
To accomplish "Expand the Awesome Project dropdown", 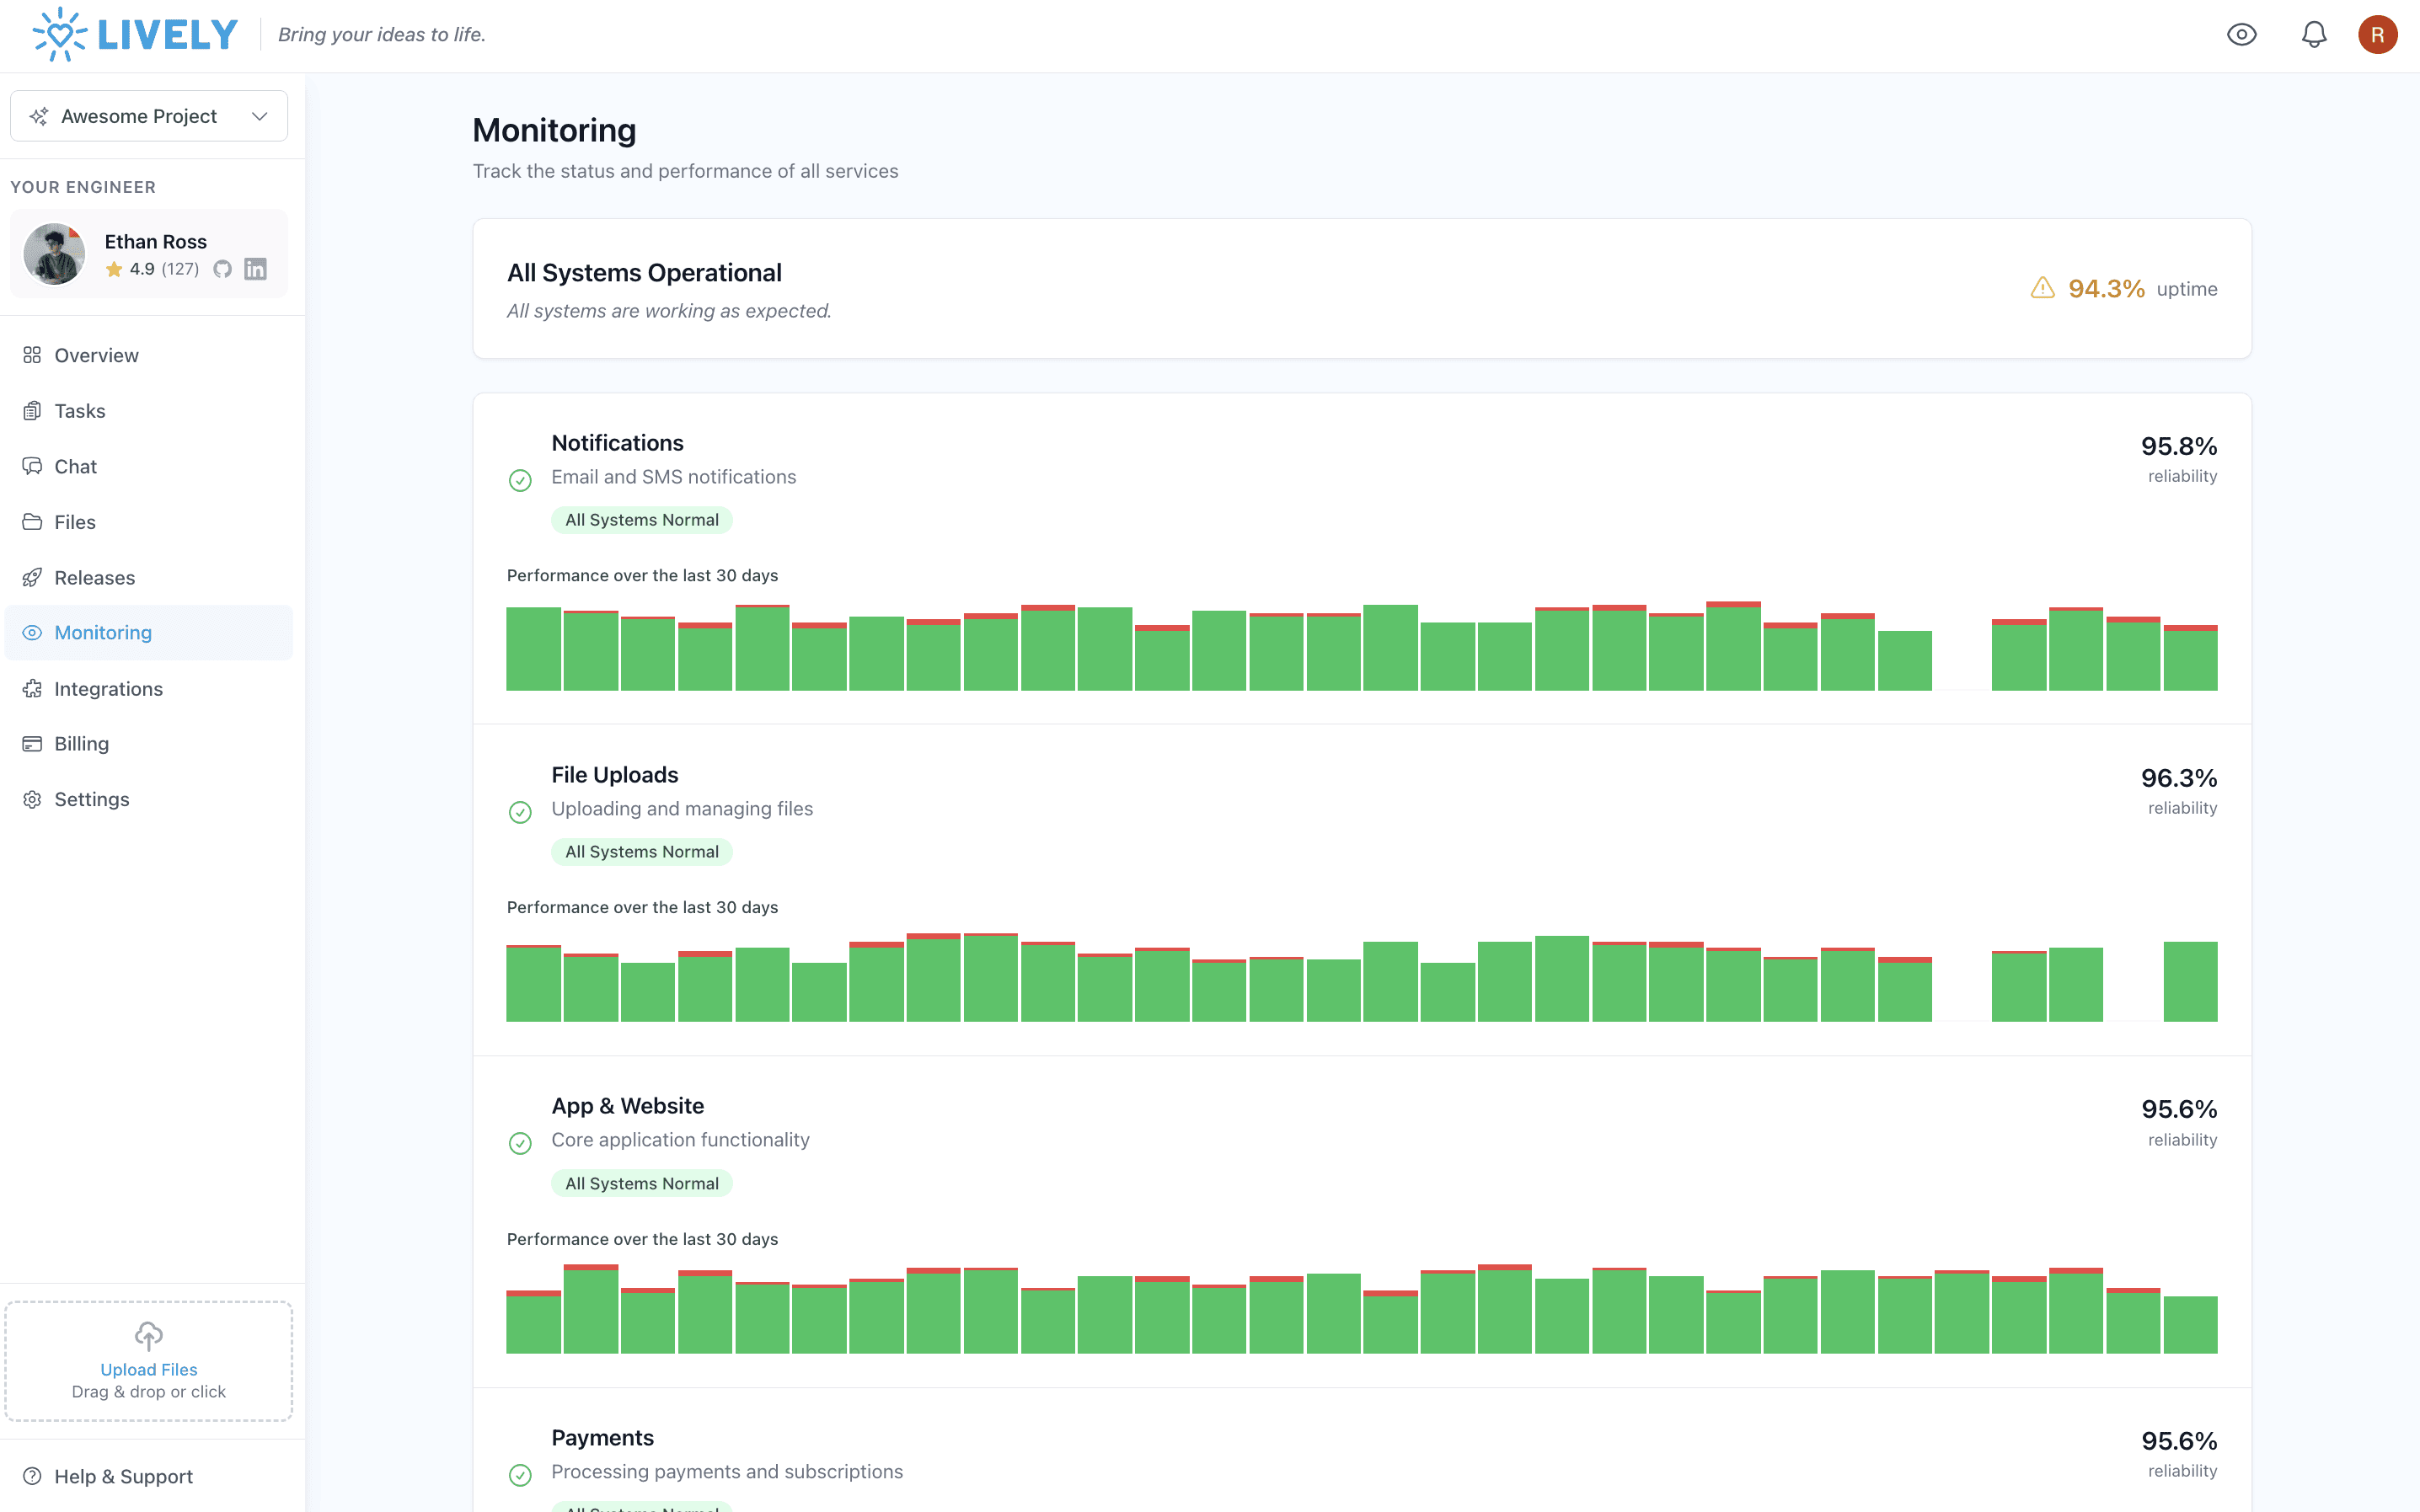I will pyautogui.click(x=140, y=116).
